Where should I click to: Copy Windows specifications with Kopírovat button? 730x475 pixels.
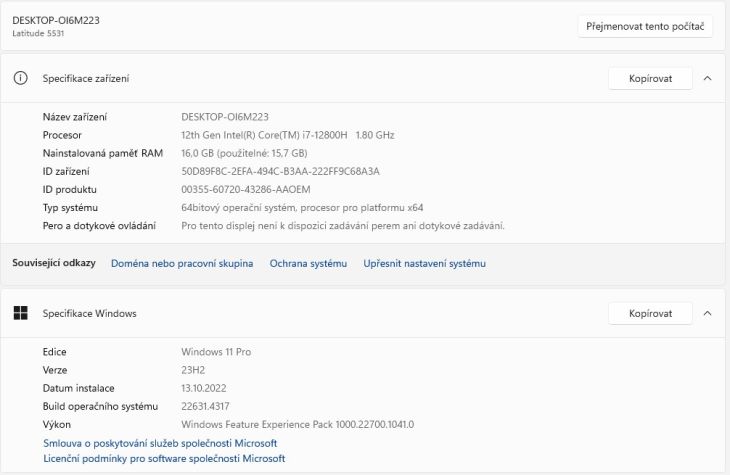click(650, 313)
